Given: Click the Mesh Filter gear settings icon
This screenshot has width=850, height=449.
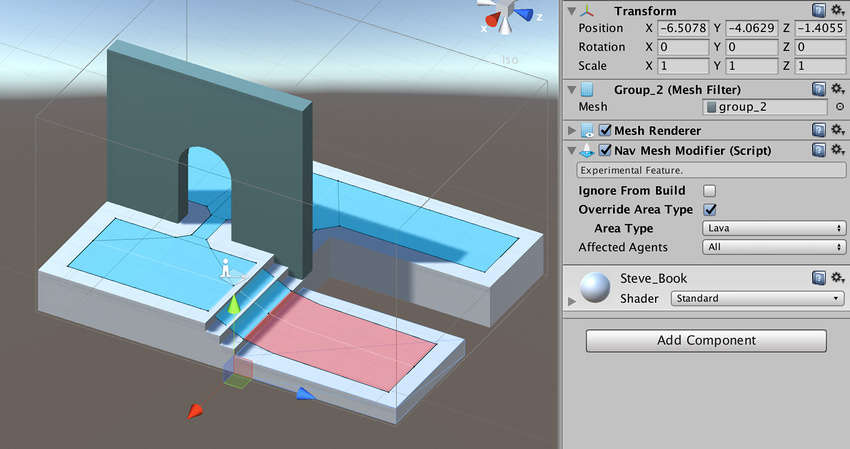Looking at the screenshot, I should pos(838,89).
